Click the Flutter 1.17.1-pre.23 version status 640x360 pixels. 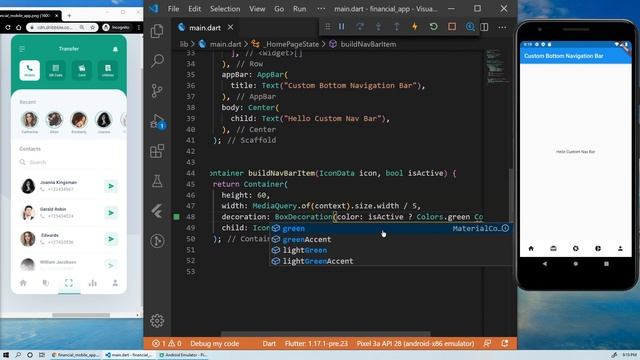(316, 344)
